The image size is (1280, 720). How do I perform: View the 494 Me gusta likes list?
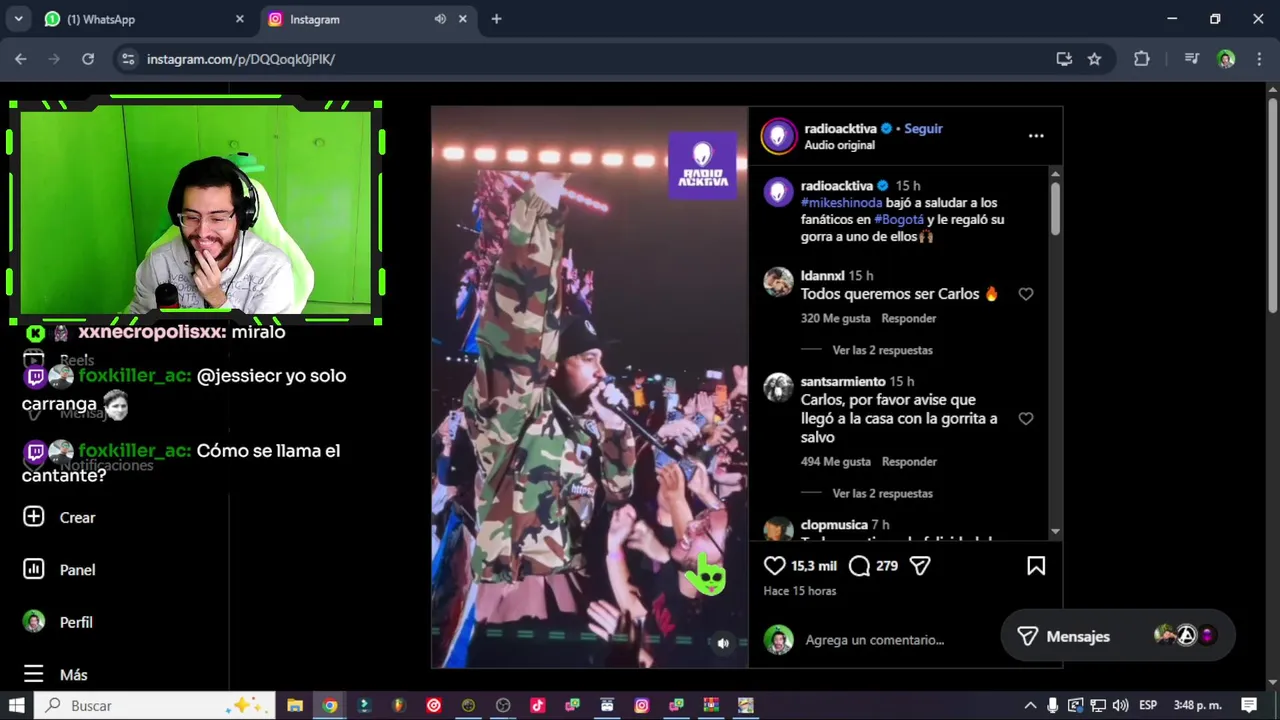pyautogui.click(x=835, y=461)
